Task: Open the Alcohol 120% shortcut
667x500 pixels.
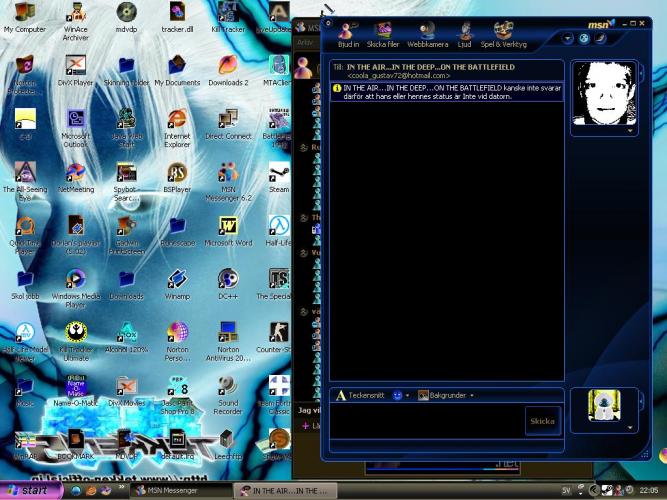Action: click(126, 338)
